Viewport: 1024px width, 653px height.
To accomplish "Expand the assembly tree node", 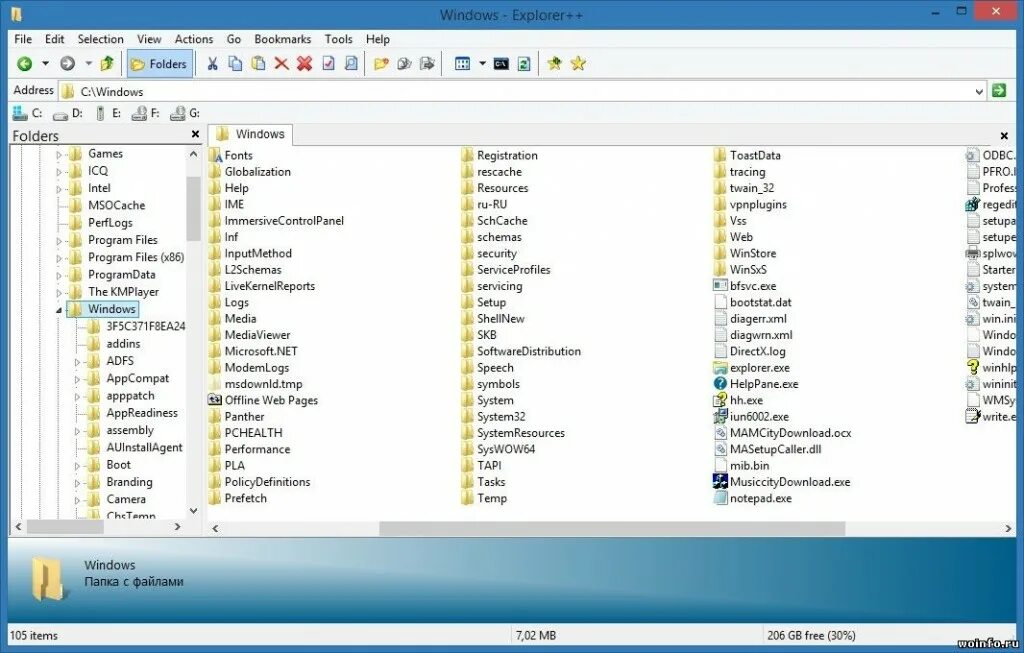I will pos(77,430).
